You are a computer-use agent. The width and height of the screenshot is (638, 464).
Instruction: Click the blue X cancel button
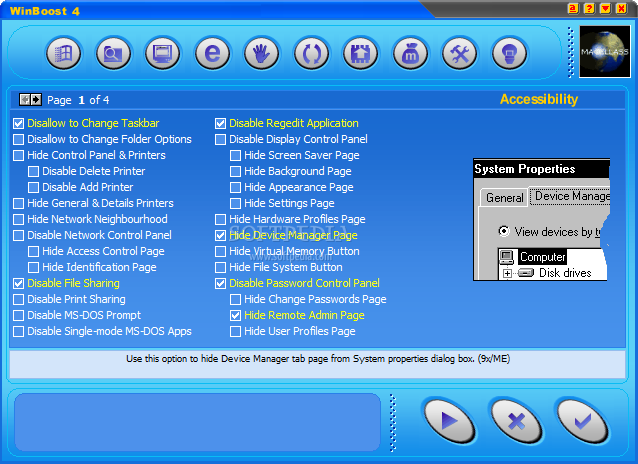(516, 421)
